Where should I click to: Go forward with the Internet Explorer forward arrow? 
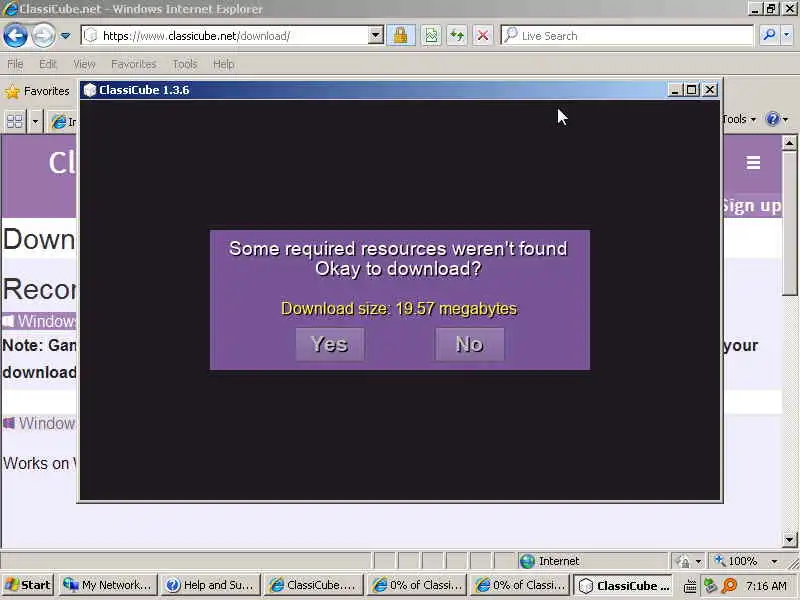tap(43, 36)
